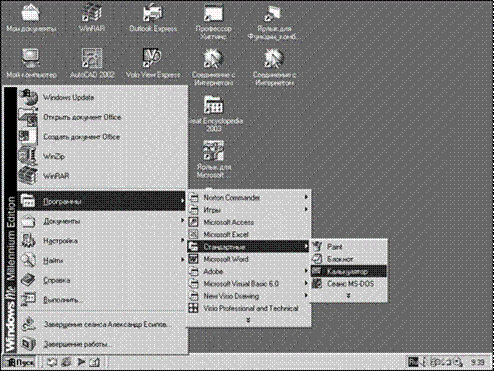Click the Windows Update globe icon
This screenshot has height=371, width=494.
(x=29, y=97)
